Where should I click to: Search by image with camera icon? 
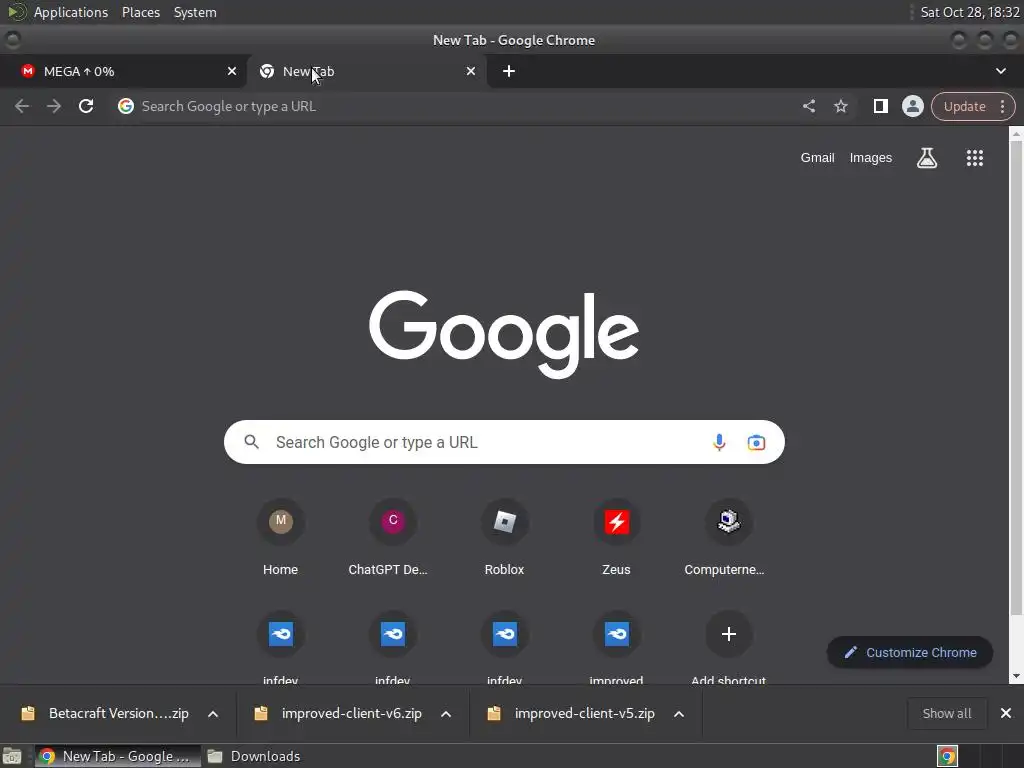tap(756, 442)
